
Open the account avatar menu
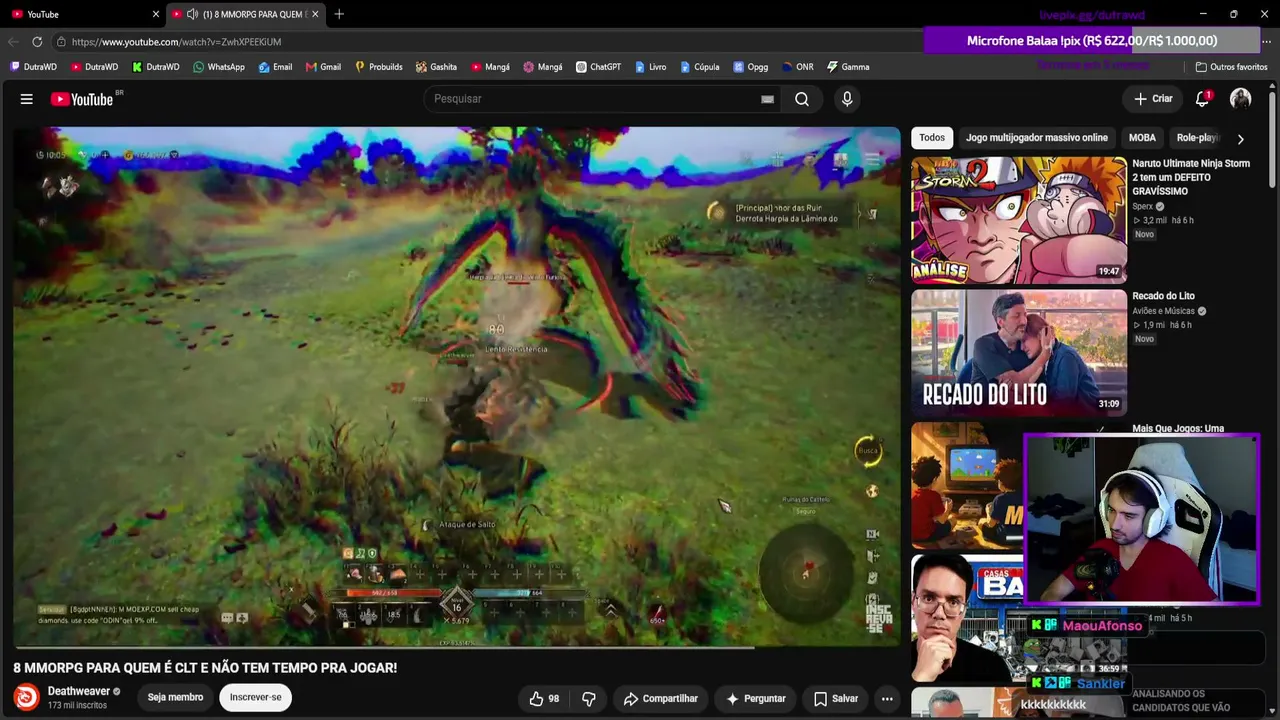[1241, 99]
